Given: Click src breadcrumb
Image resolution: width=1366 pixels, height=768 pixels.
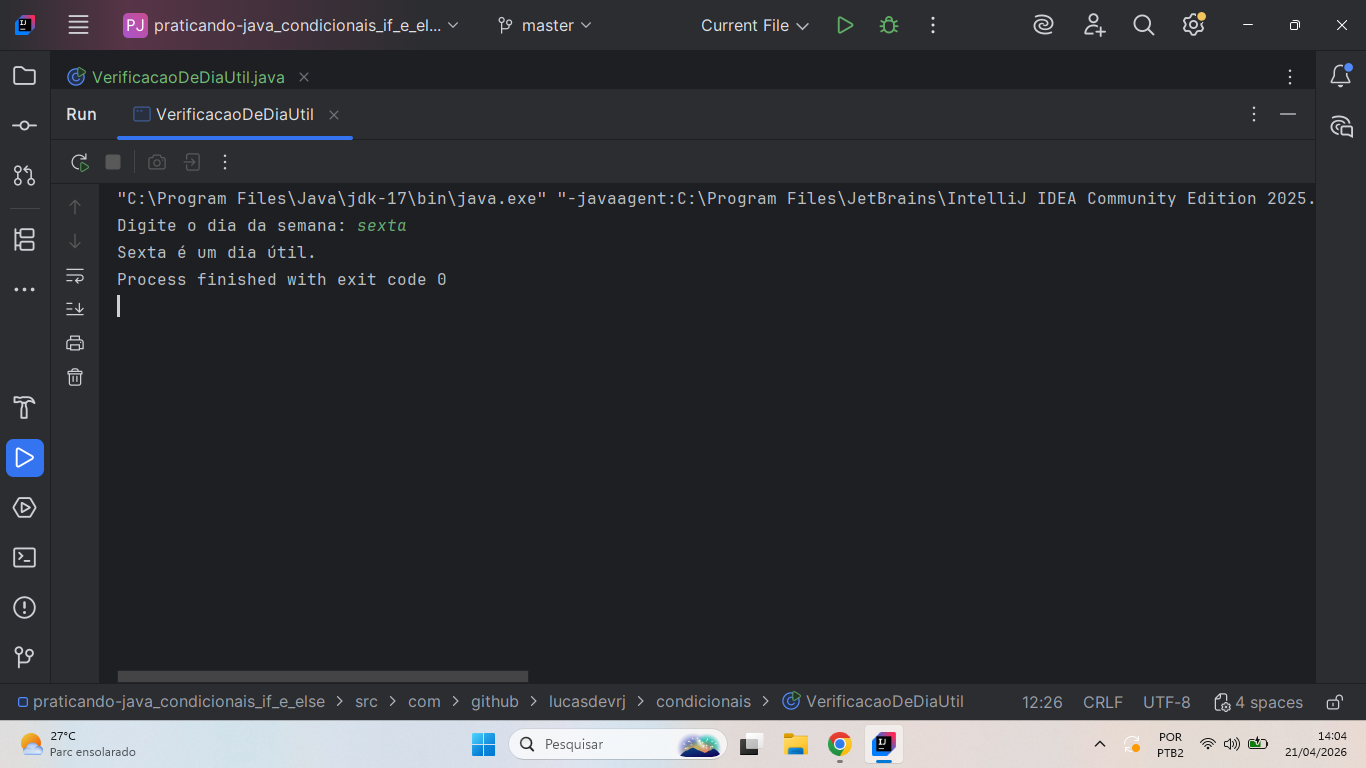Looking at the screenshot, I should click(x=367, y=702).
